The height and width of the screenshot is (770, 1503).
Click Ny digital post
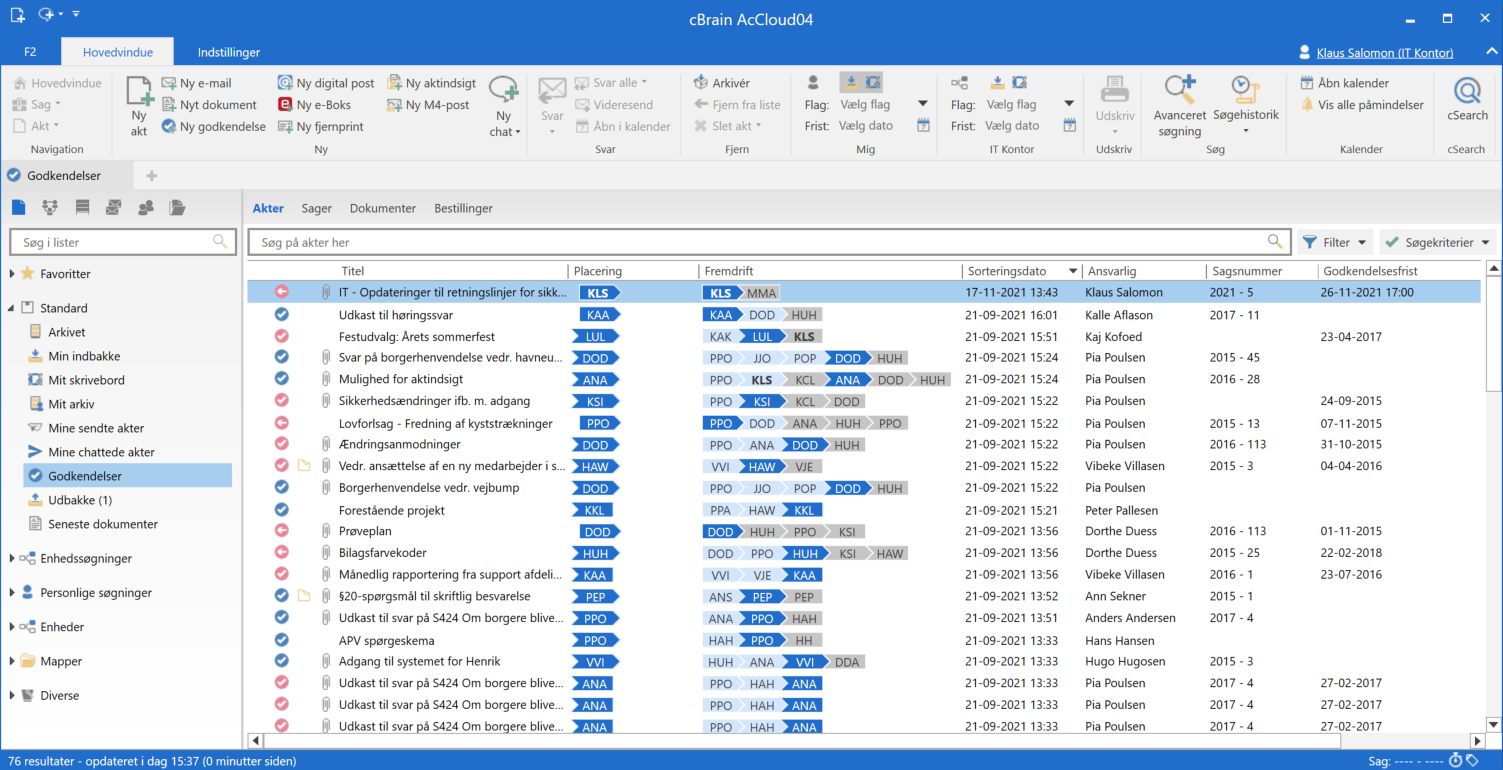point(326,83)
